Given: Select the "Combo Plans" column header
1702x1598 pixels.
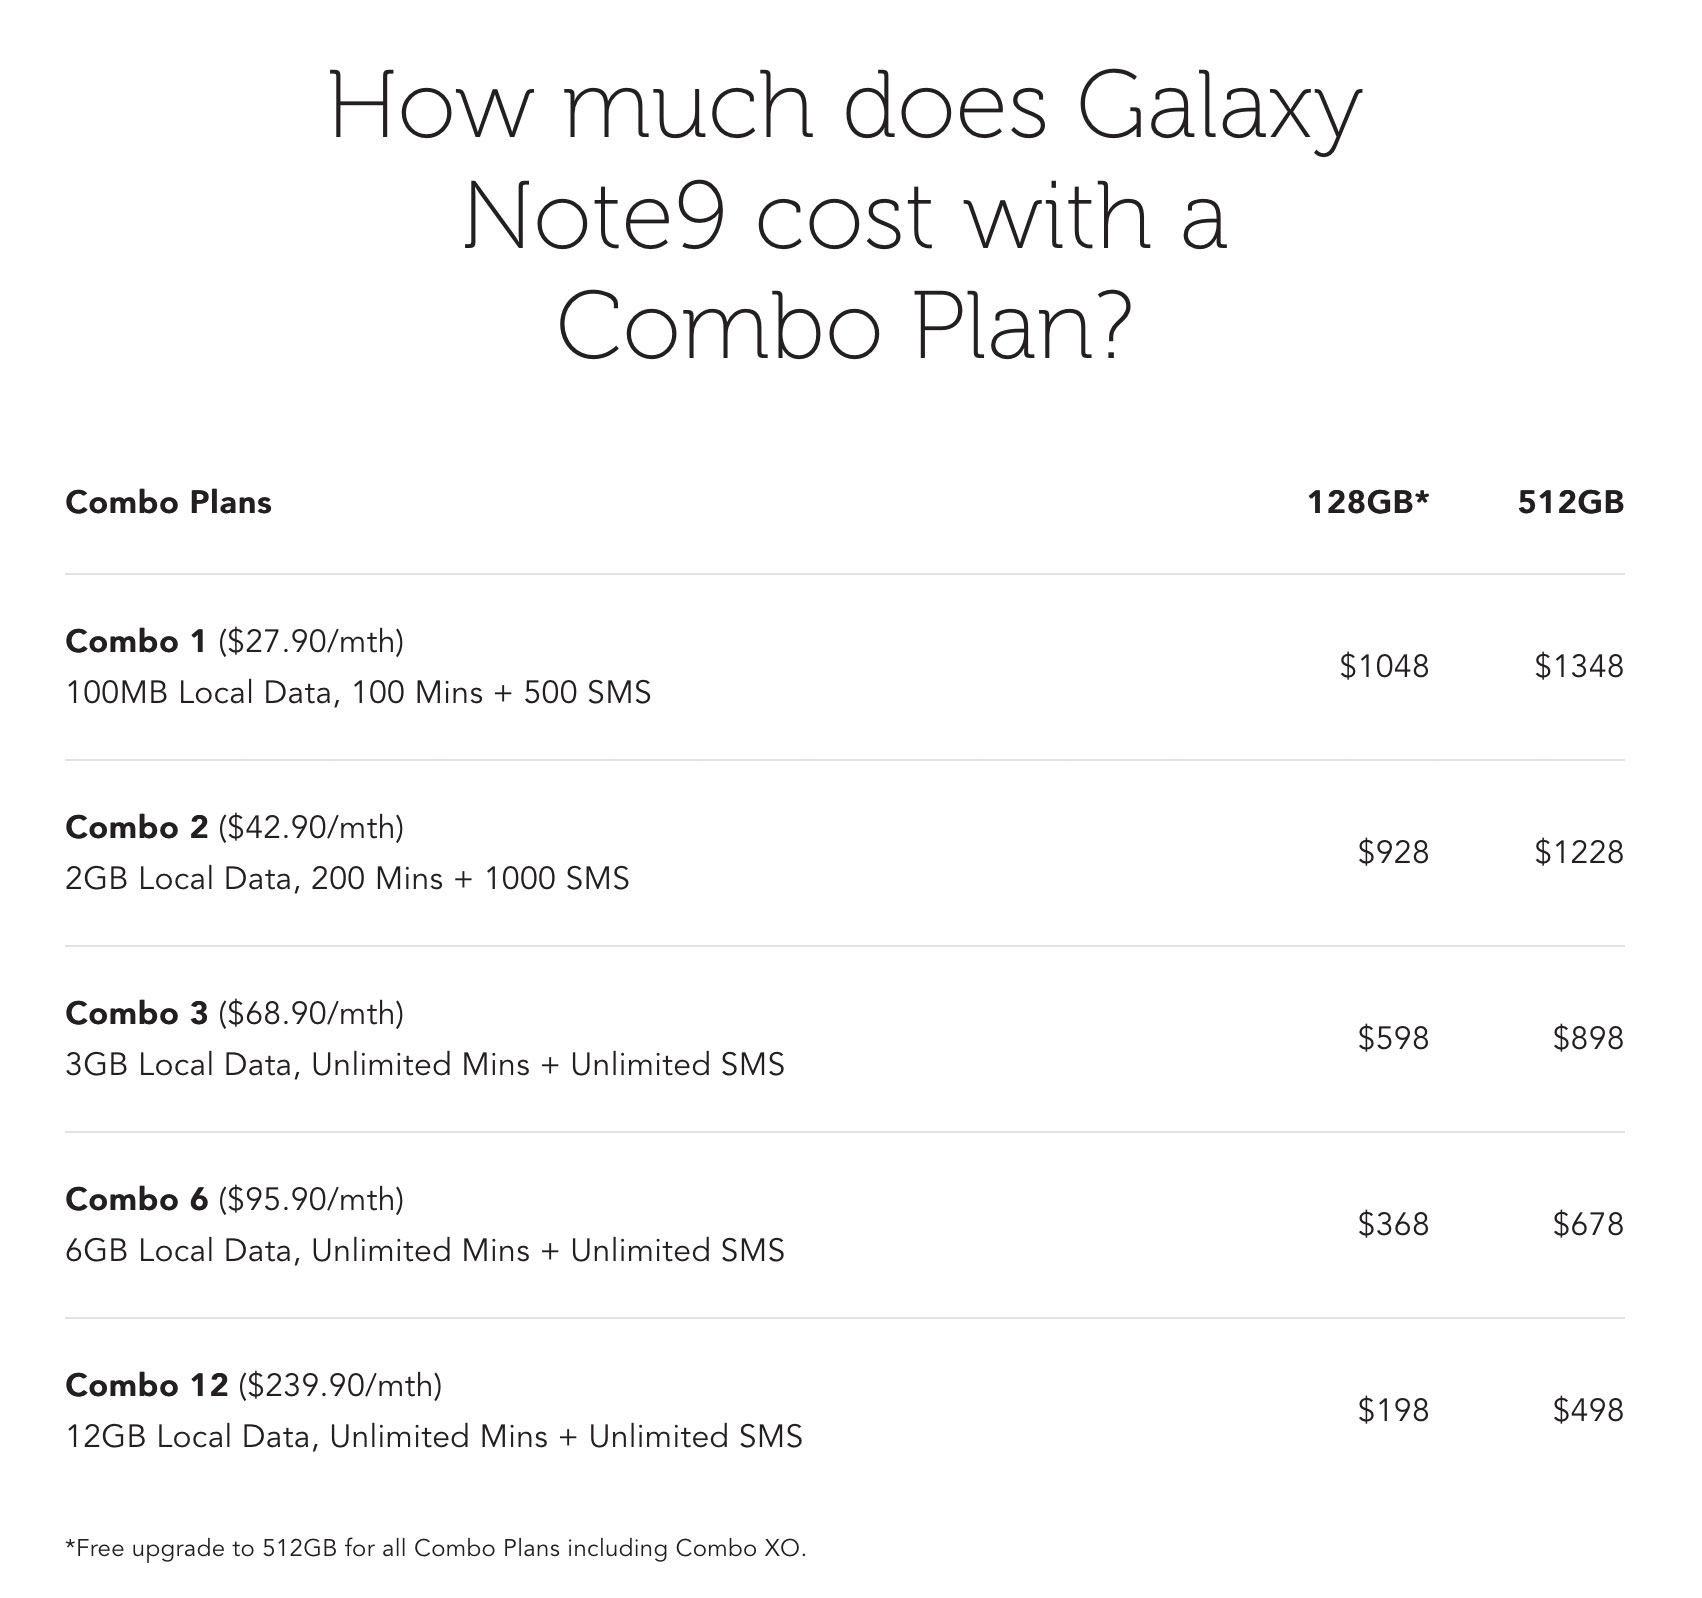Looking at the screenshot, I should (x=168, y=502).
